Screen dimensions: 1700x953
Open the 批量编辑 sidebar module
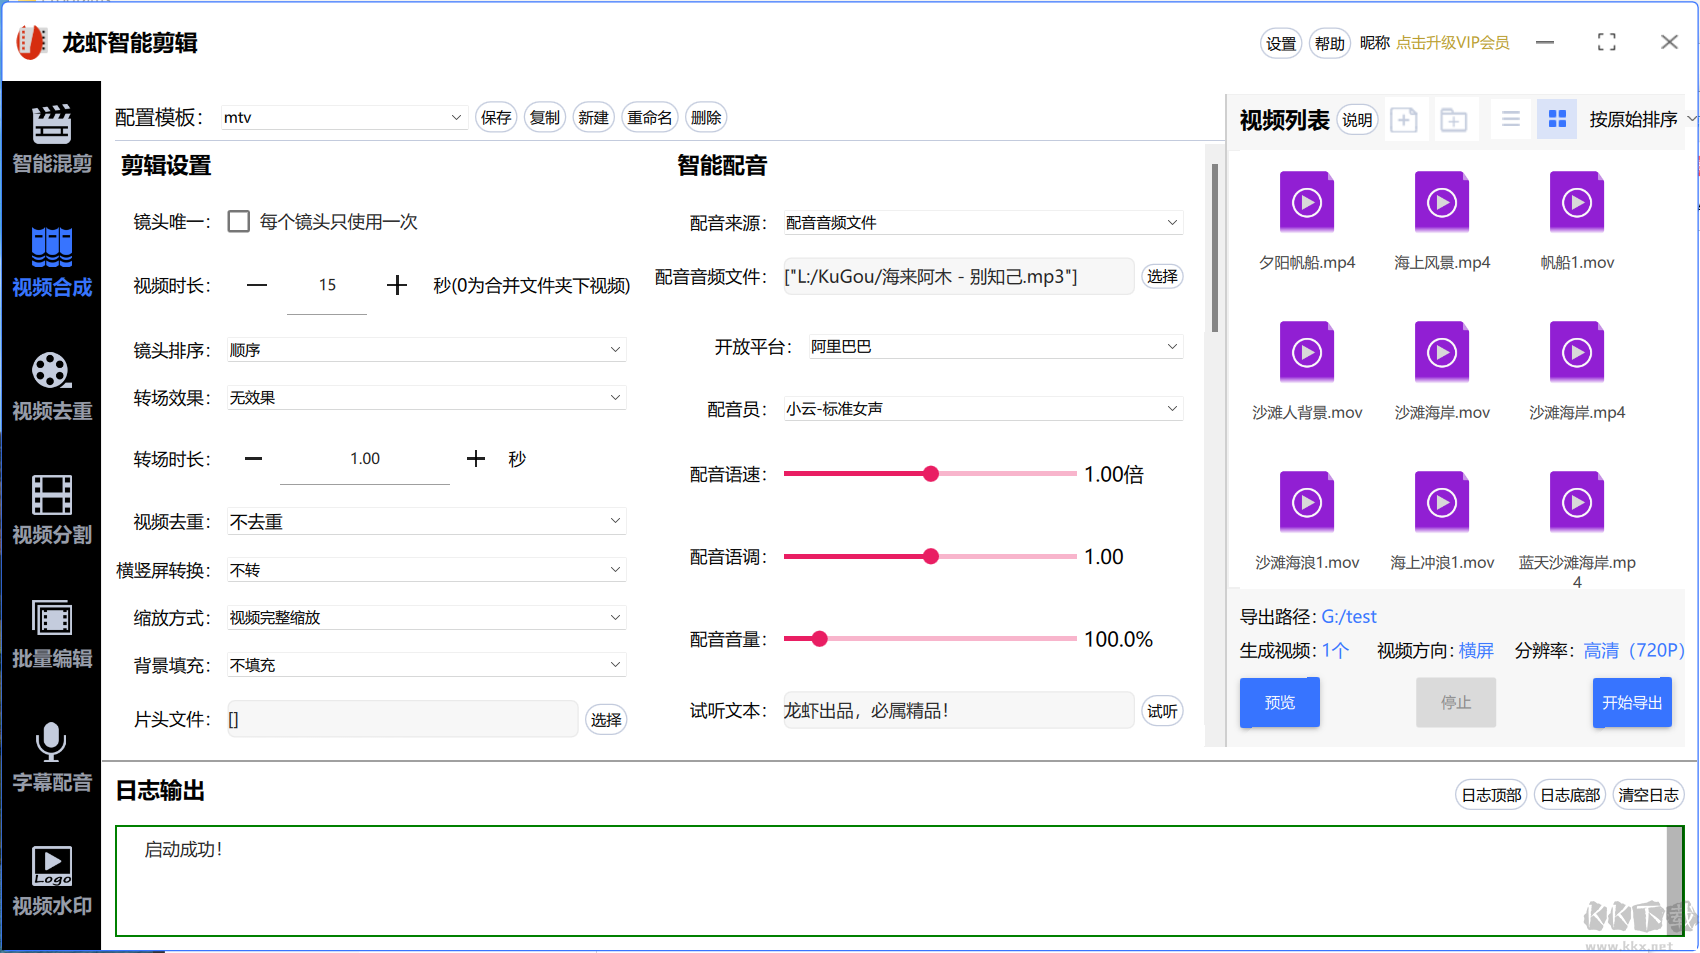click(51, 635)
